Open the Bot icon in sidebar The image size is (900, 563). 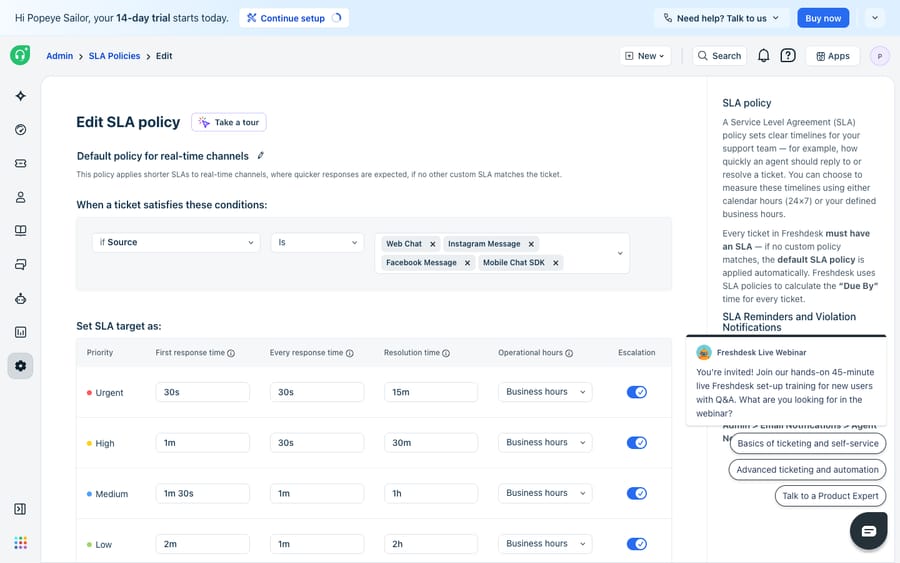click(x=21, y=298)
